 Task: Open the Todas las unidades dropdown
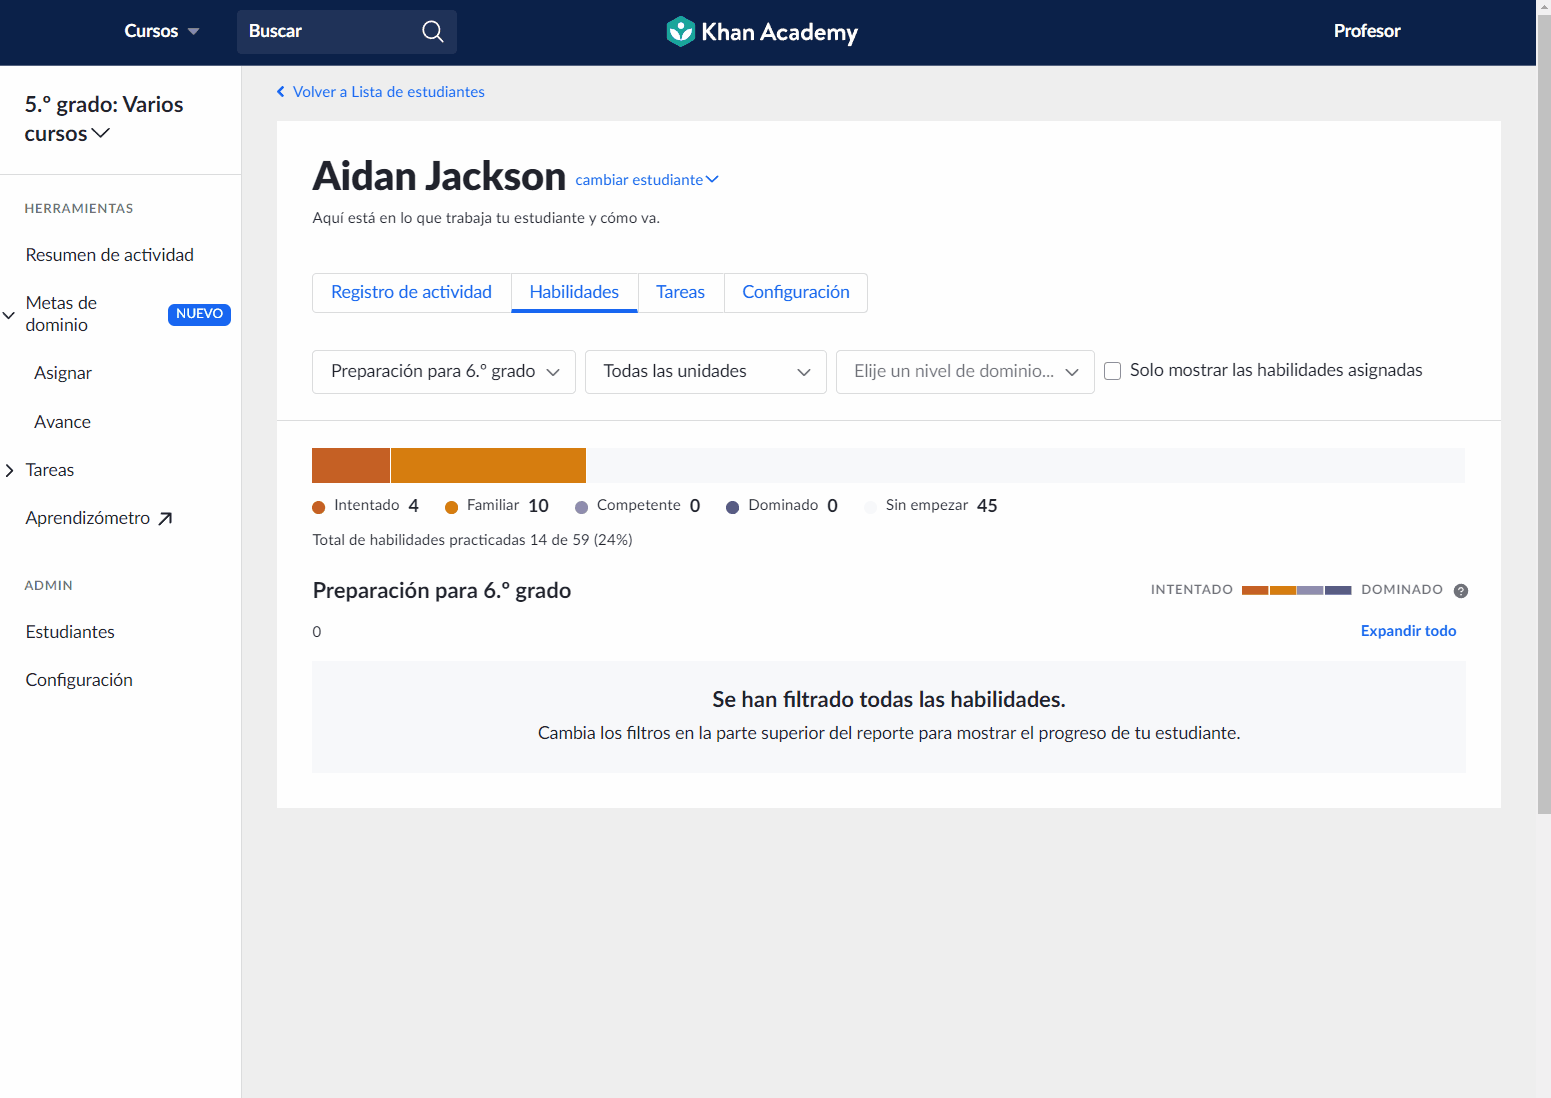click(x=706, y=372)
